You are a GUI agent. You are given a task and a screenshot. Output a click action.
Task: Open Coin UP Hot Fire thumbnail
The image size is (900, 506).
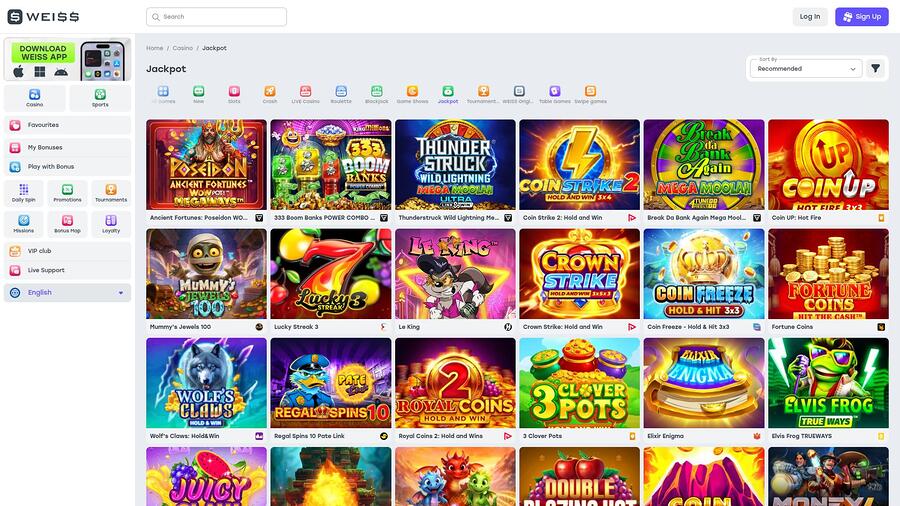tap(828, 165)
